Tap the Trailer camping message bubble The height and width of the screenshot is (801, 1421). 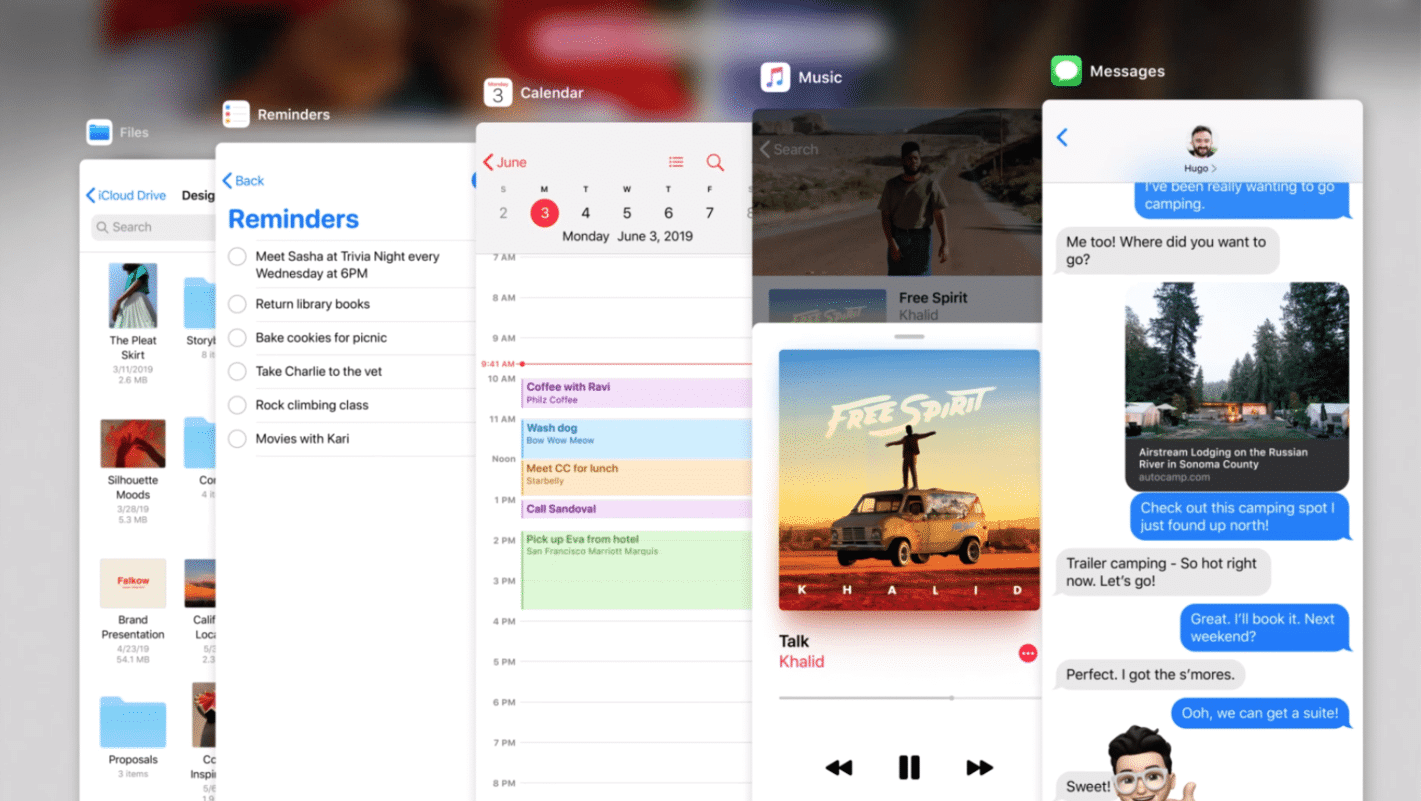(1162, 572)
